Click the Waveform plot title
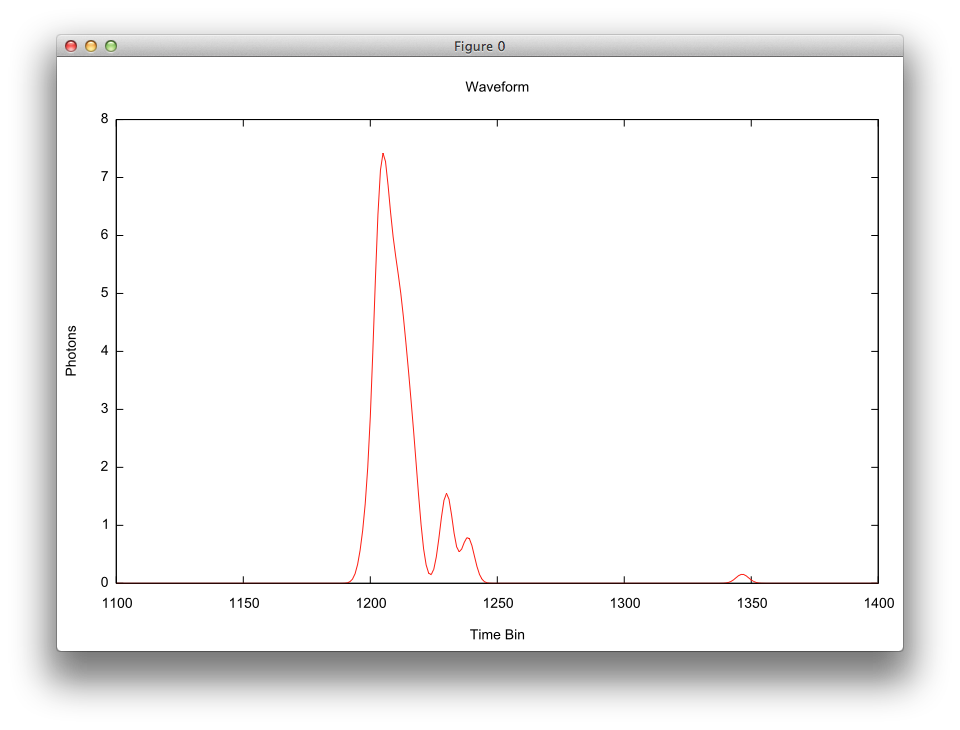Image resolution: width=960 pixels, height=730 pixels. [x=497, y=87]
